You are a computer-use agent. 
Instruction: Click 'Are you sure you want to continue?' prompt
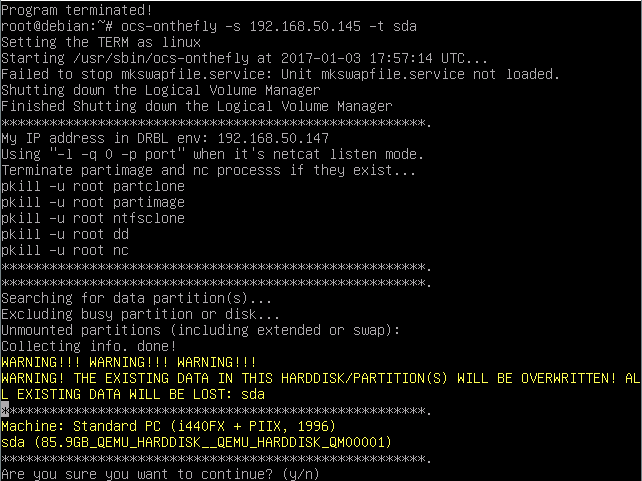pyautogui.click(x=137, y=474)
